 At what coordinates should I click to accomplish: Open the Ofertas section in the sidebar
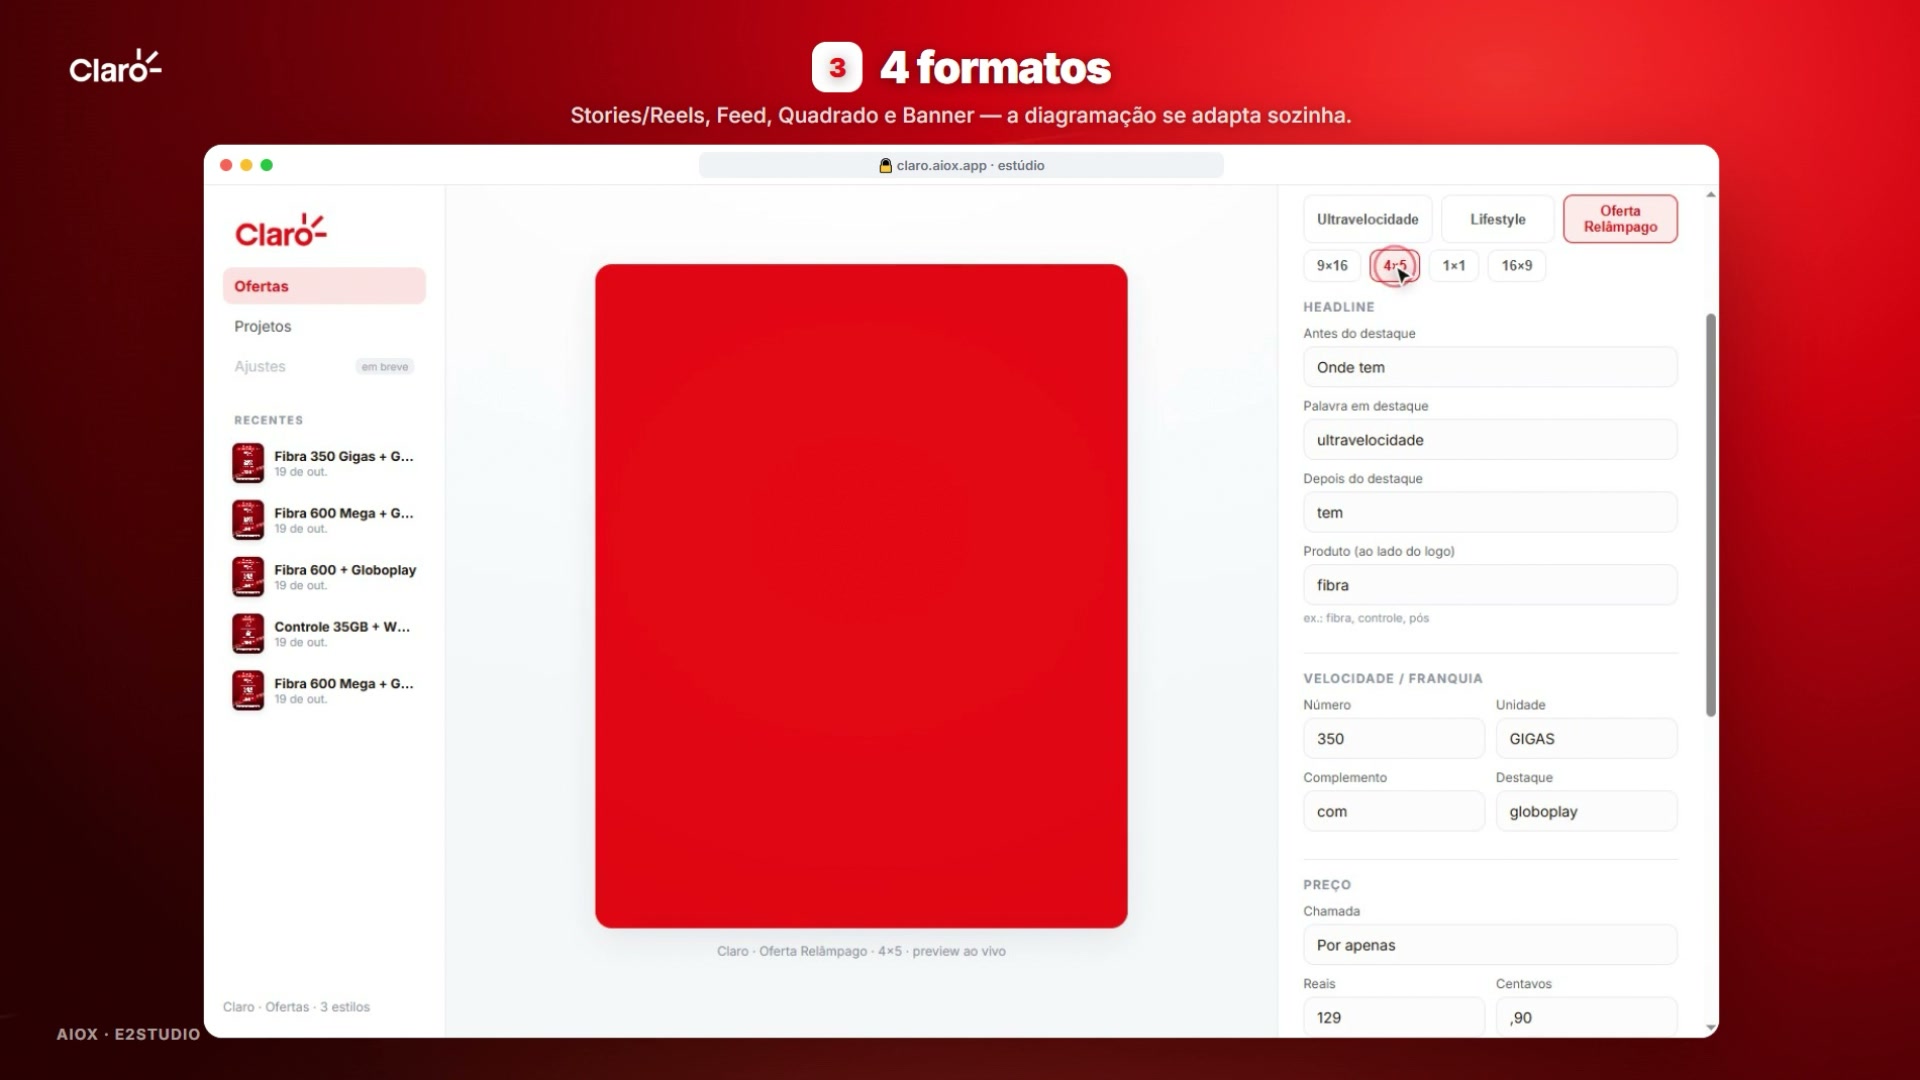pos(324,286)
